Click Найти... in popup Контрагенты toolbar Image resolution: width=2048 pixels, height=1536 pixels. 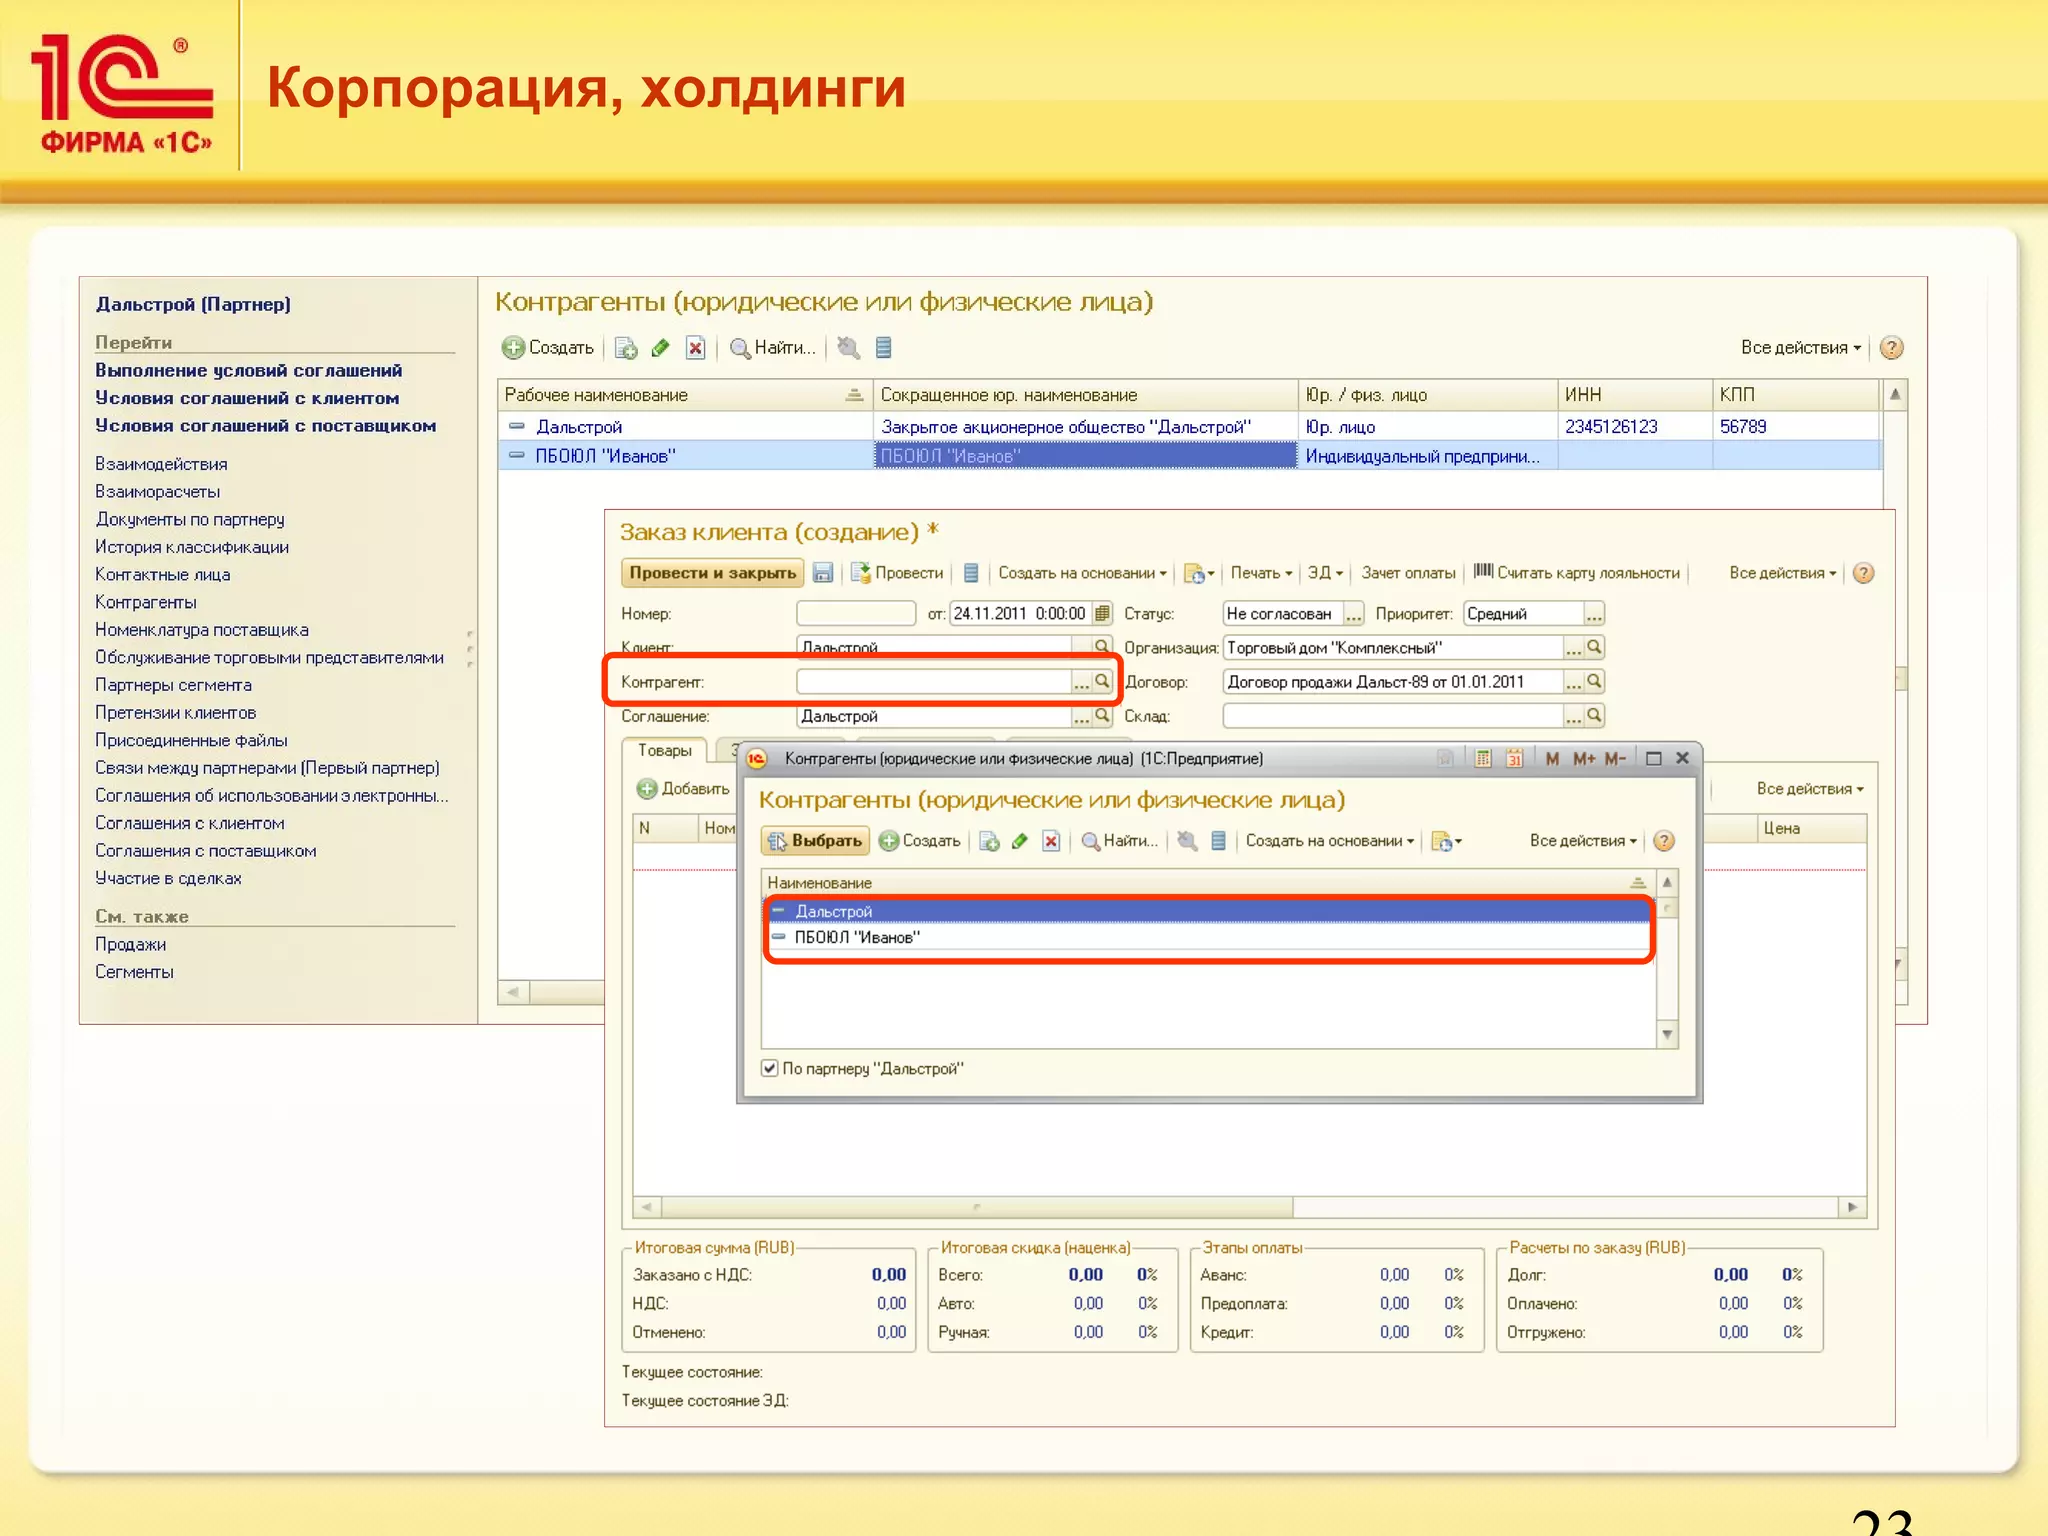(x=1119, y=841)
